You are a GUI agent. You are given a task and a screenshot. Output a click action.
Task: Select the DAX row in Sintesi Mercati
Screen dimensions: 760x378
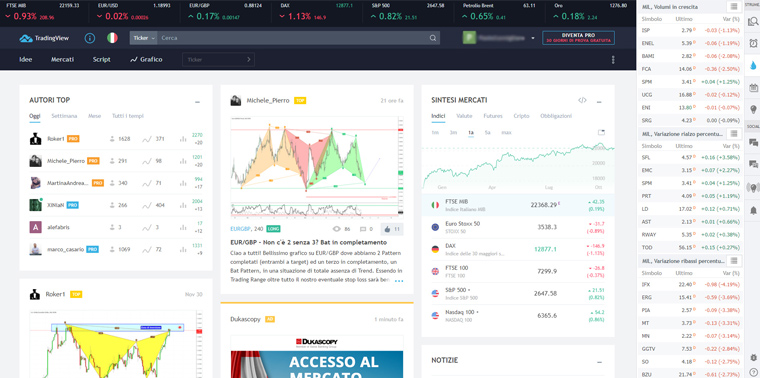coord(518,250)
